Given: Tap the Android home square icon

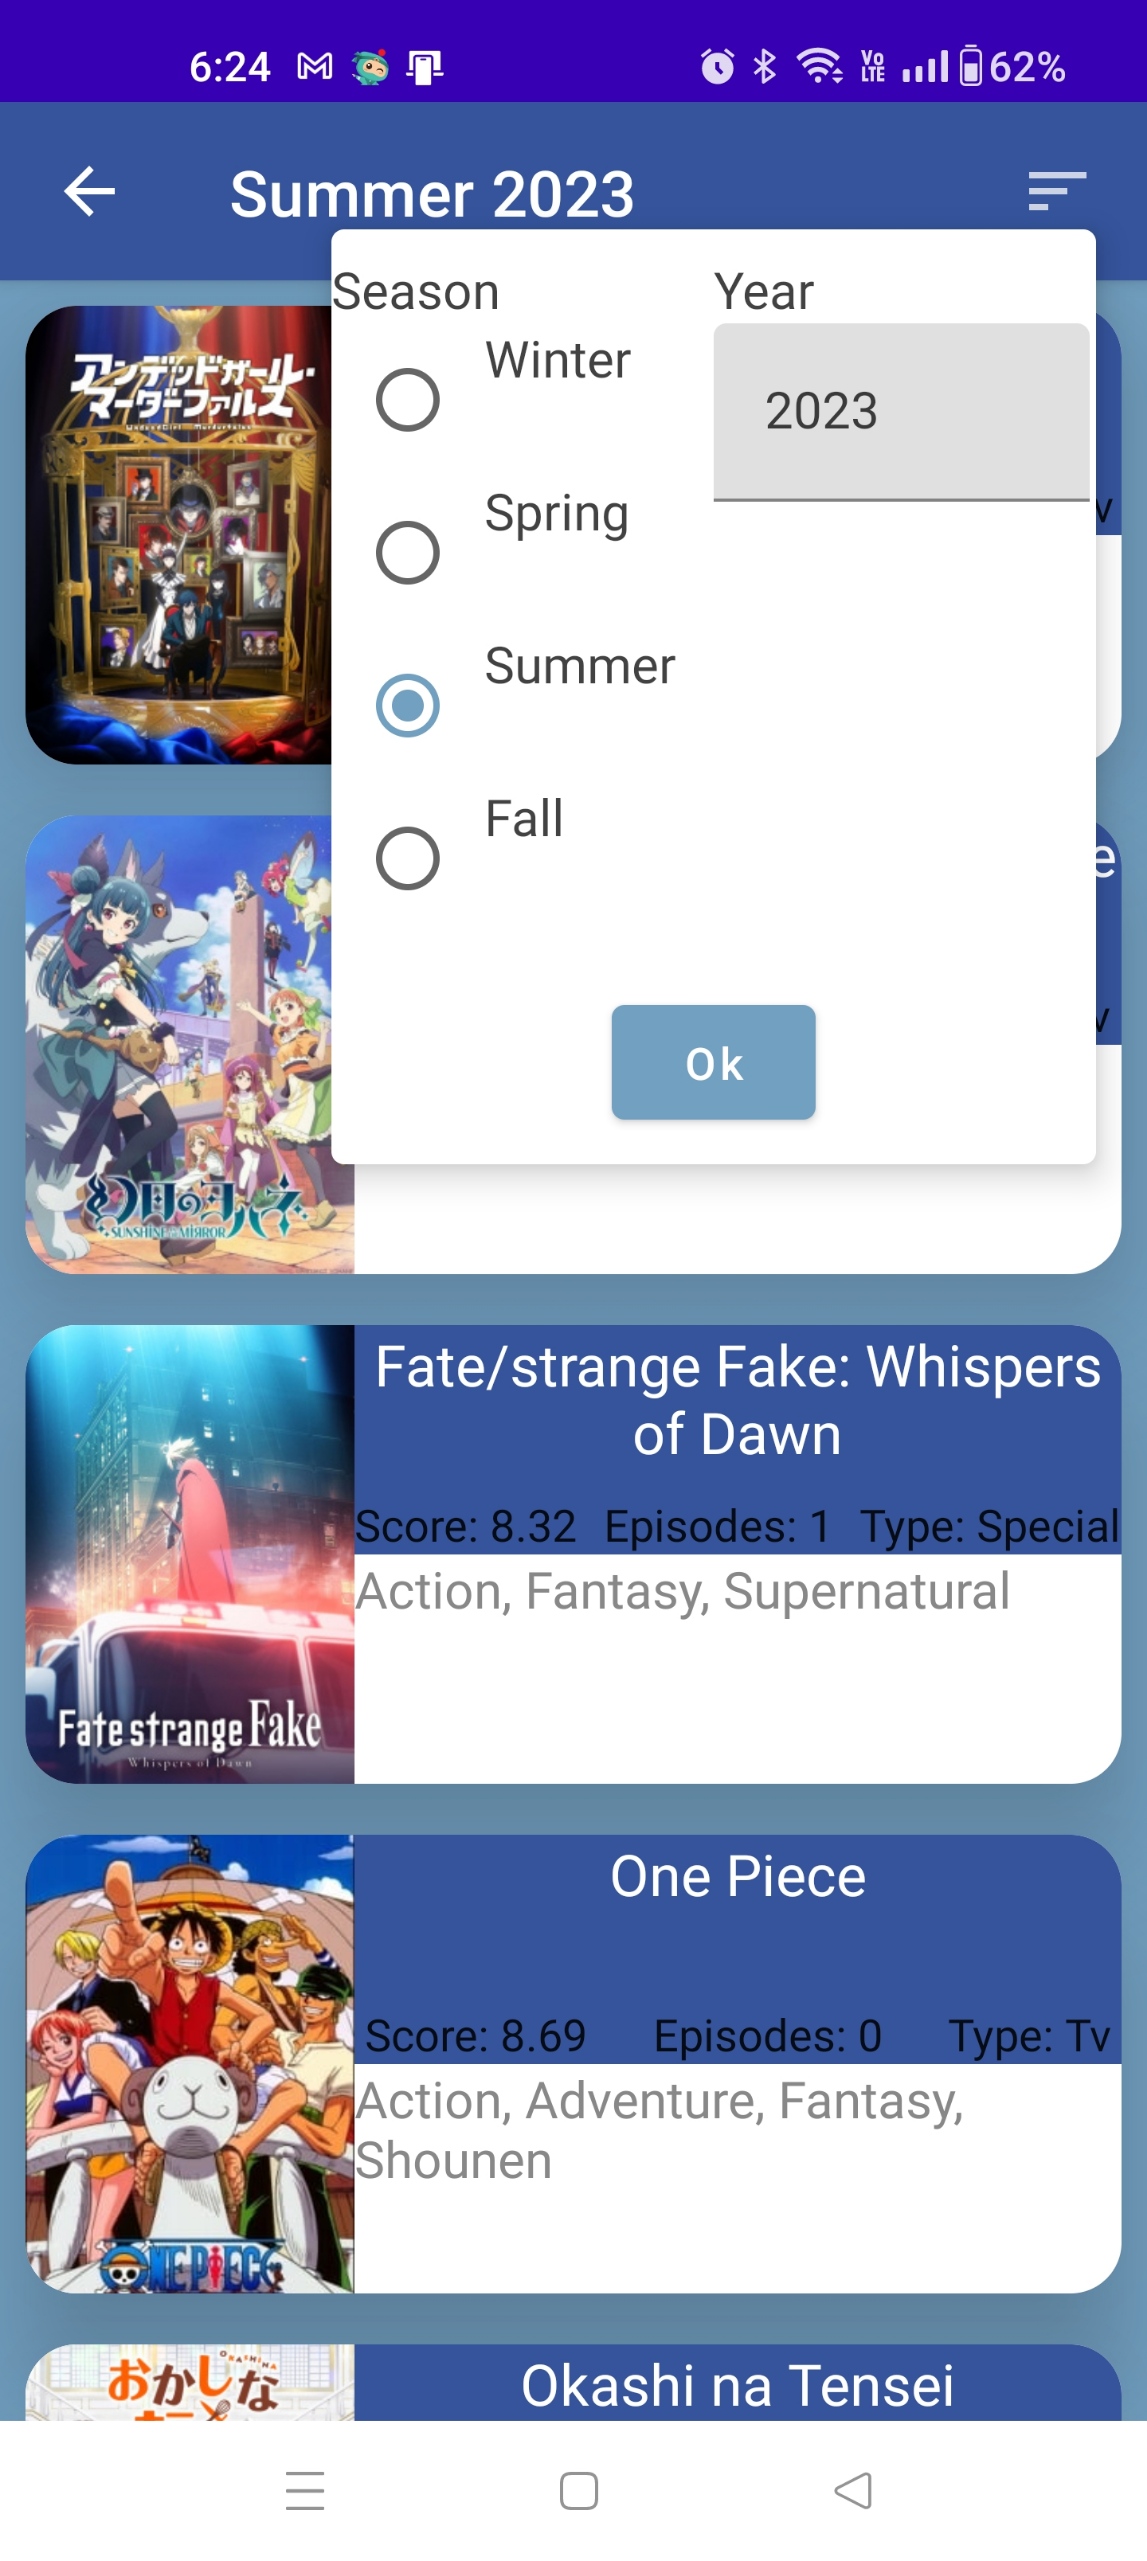Looking at the screenshot, I should 578,2489.
